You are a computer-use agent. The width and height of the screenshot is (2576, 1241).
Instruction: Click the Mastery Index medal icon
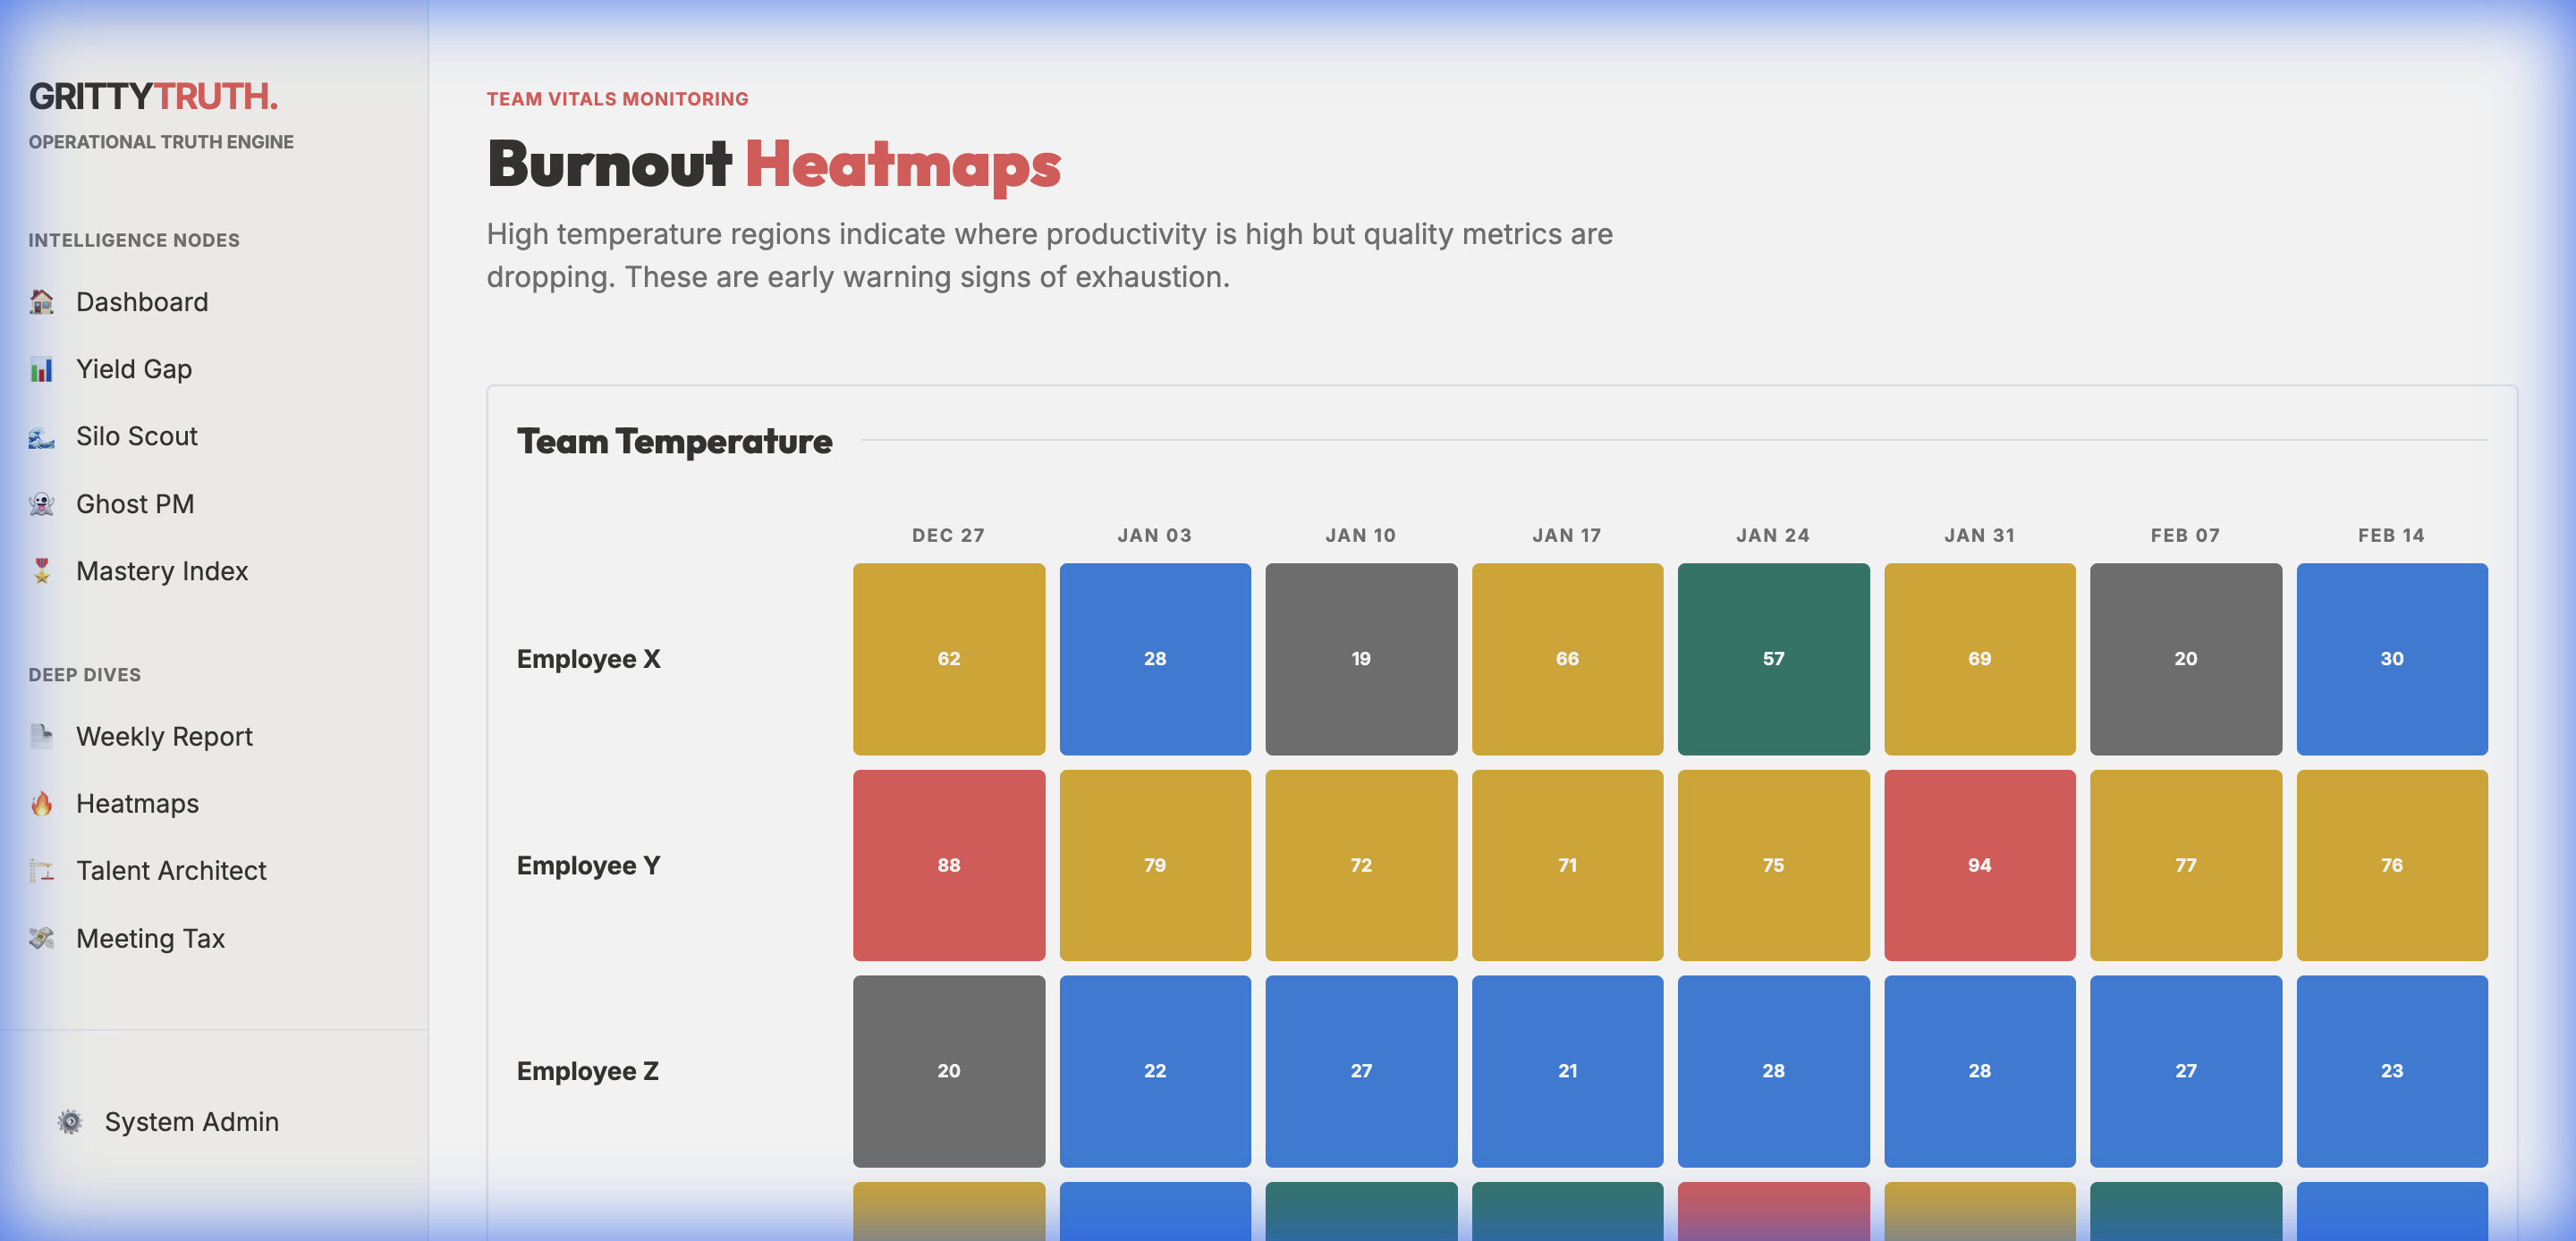point(40,571)
